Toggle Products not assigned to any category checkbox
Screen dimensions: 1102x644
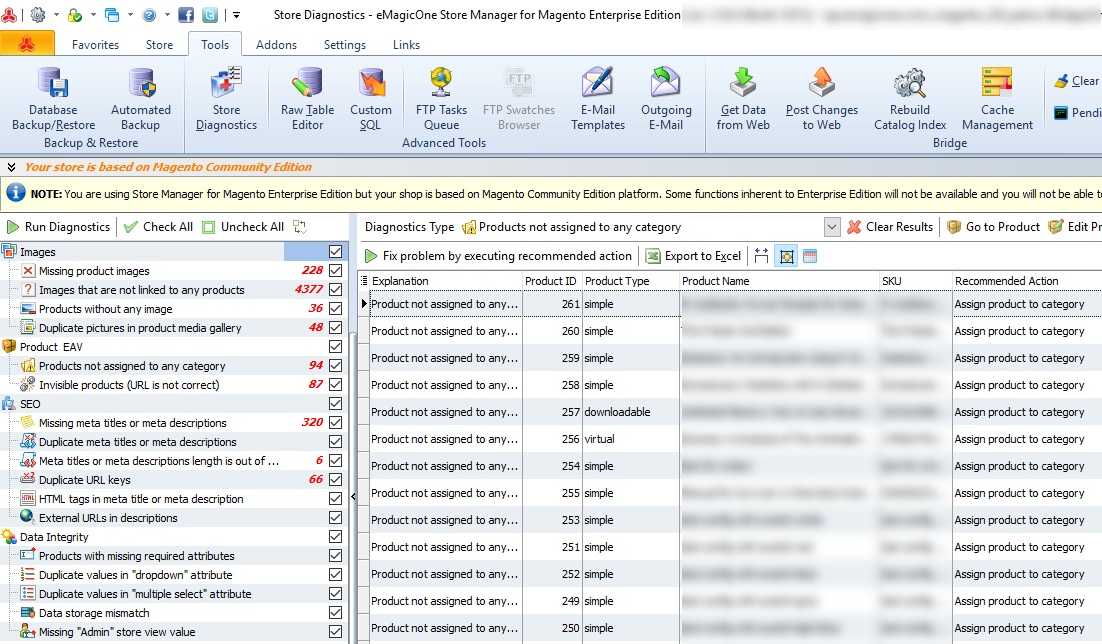pyautogui.click(x=335, y=366)
